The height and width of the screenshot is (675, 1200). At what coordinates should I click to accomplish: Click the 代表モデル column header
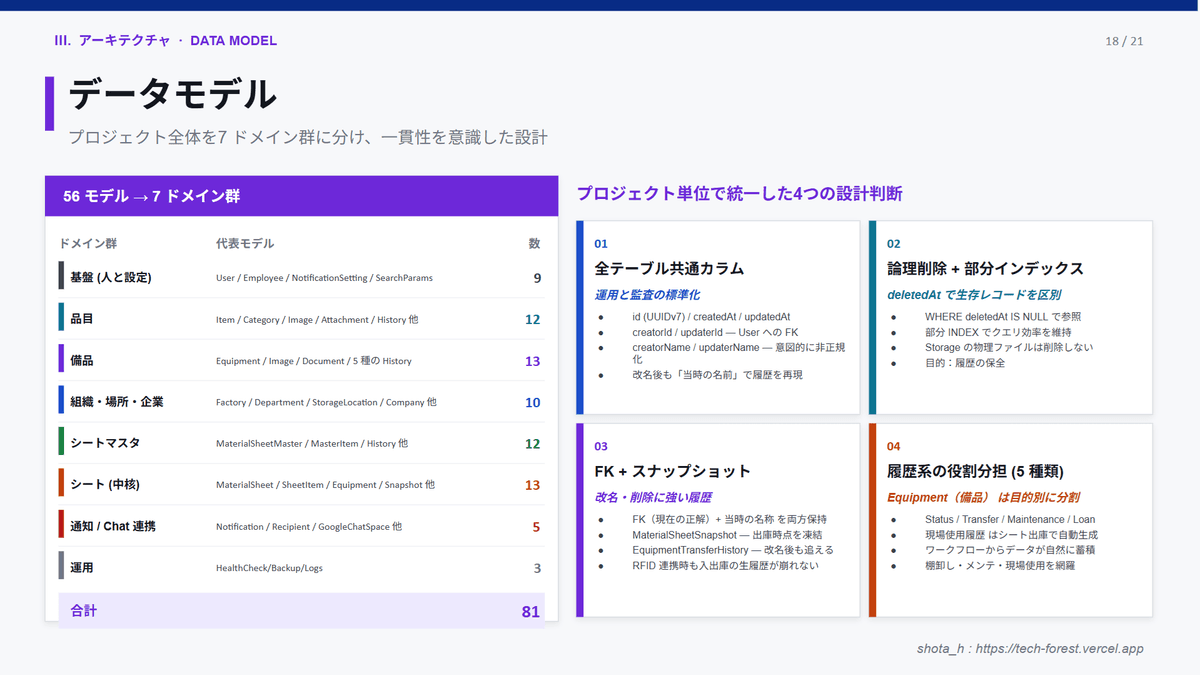[x=244, y=244]
